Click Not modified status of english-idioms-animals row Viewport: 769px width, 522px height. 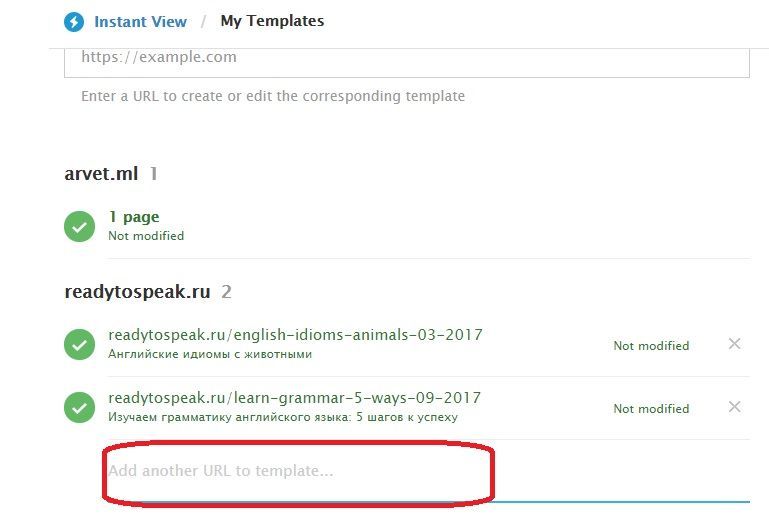point(651,346)
